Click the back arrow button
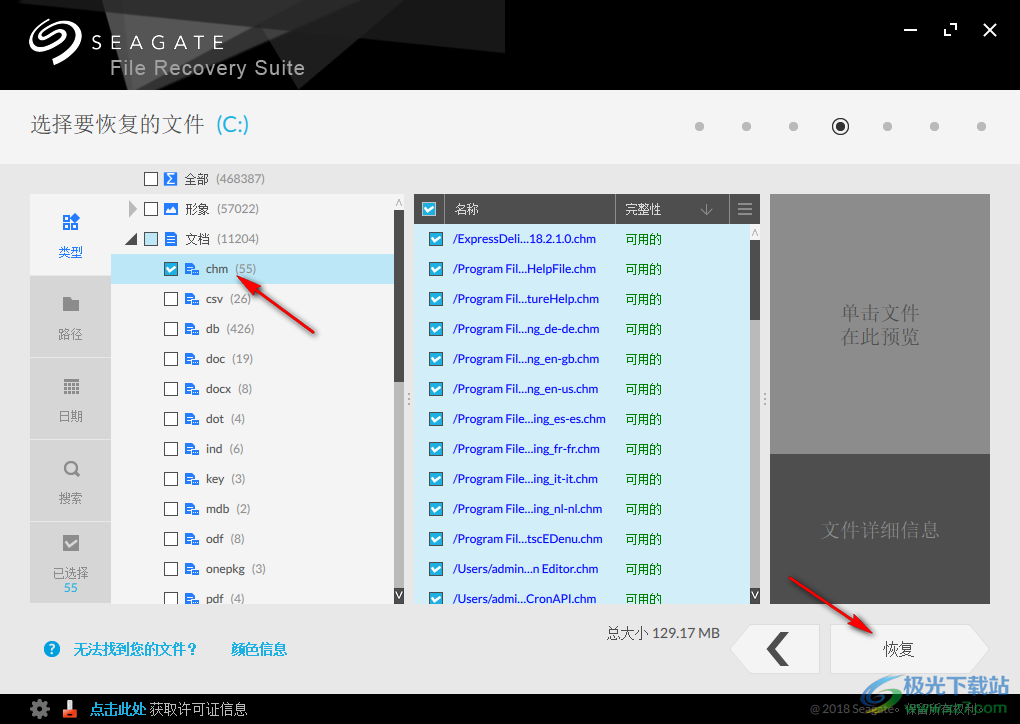 coord(775,649)
